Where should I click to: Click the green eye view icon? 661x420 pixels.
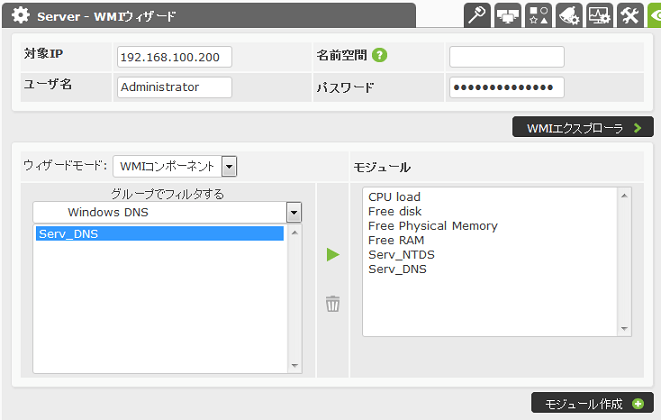point(657,15)
